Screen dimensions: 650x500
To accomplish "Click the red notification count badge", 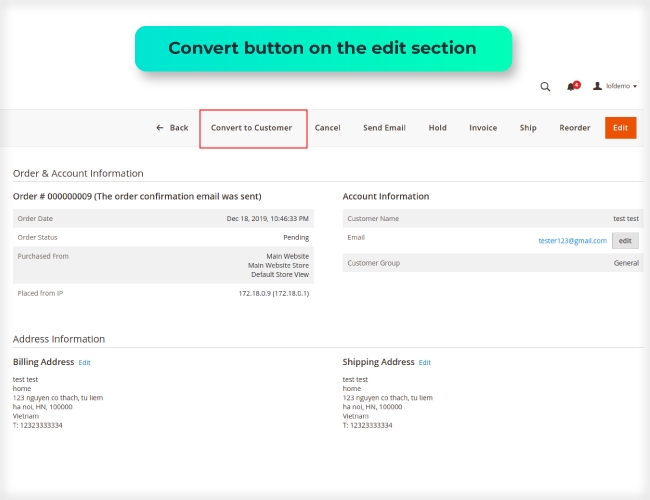I will tap(577, 84).
